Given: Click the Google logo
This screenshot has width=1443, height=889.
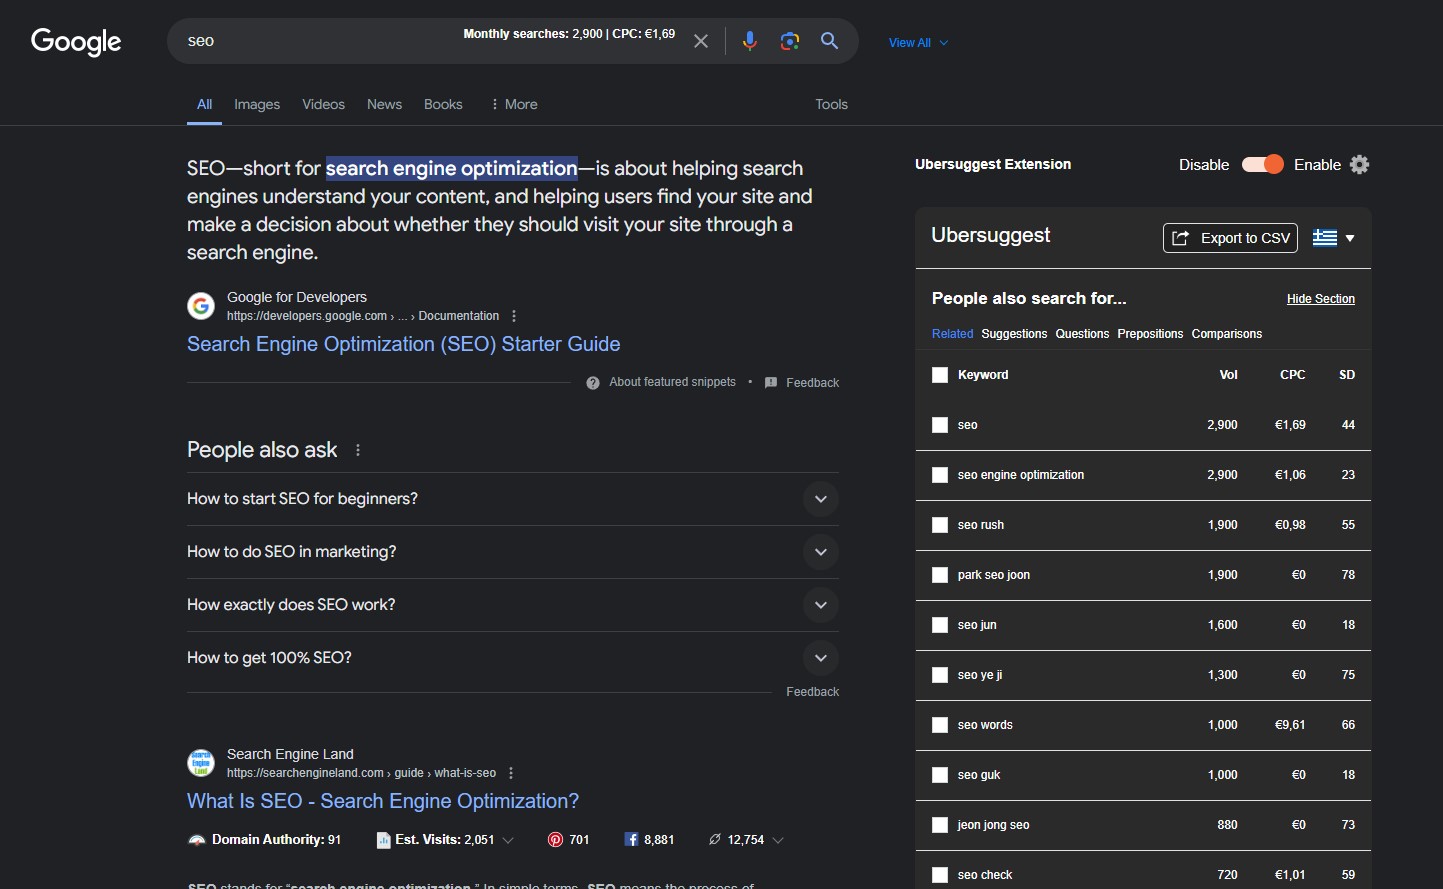Looking at the screenshot, I should point(76,41).
